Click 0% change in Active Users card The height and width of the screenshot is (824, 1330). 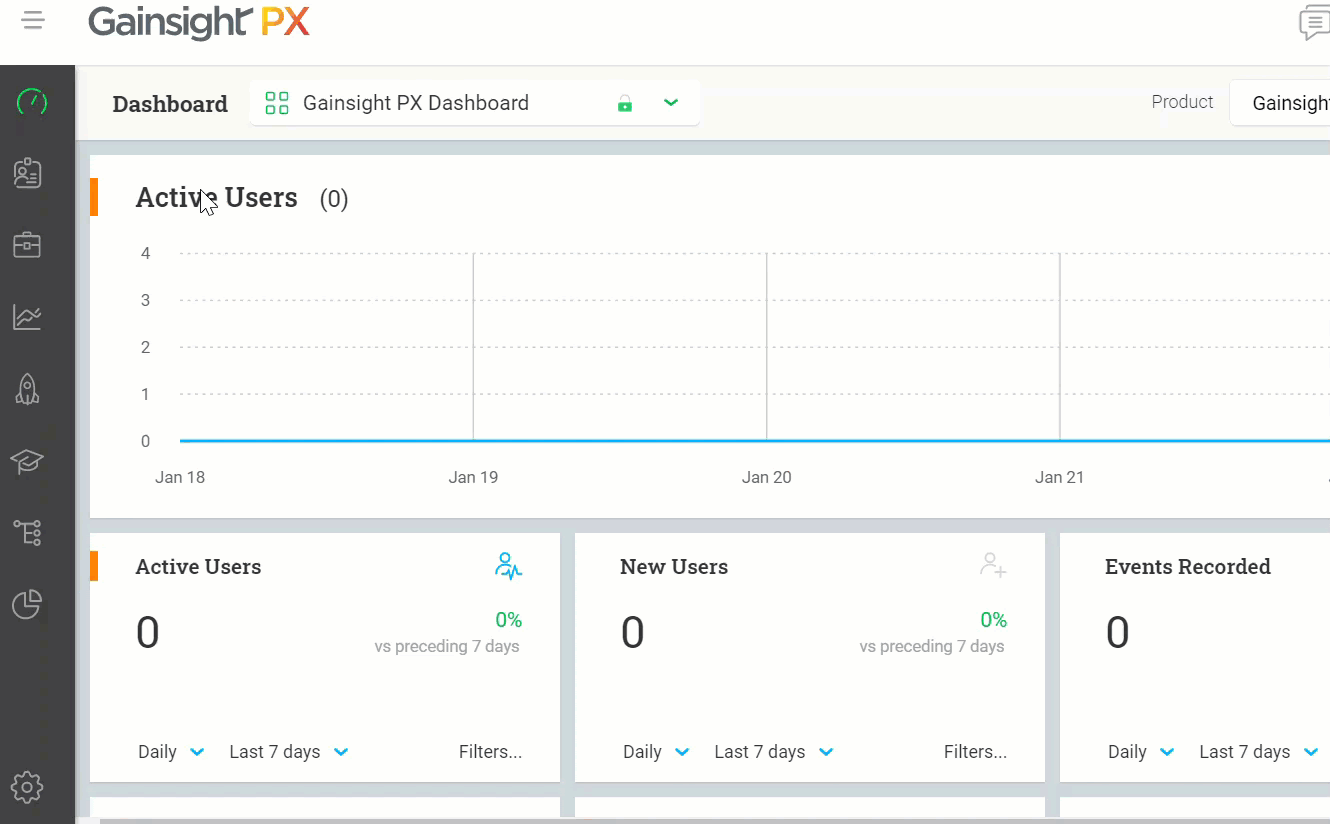coord(508,620)
